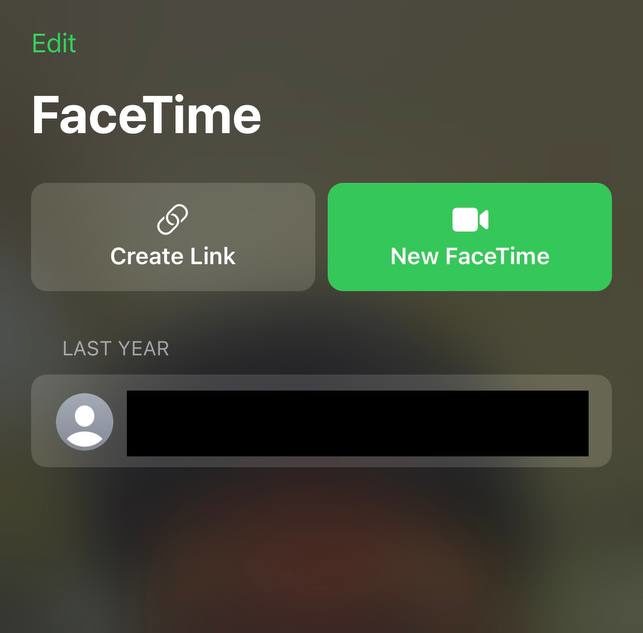Select the LAST YEAR section header
Screen dimensions: 643x633
click(x=116, y=349)
